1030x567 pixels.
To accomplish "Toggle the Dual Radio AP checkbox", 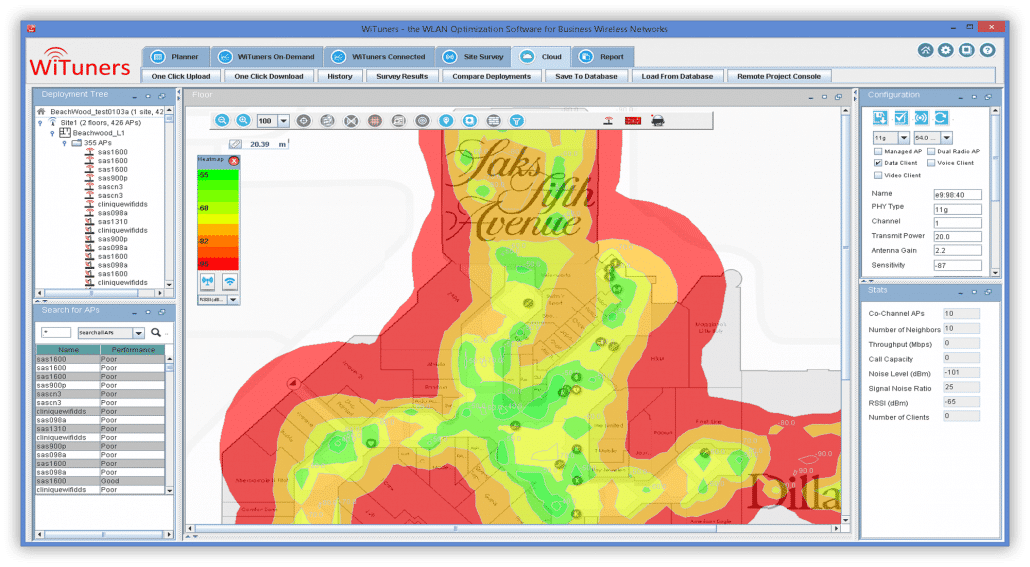I will pos(931,151).
